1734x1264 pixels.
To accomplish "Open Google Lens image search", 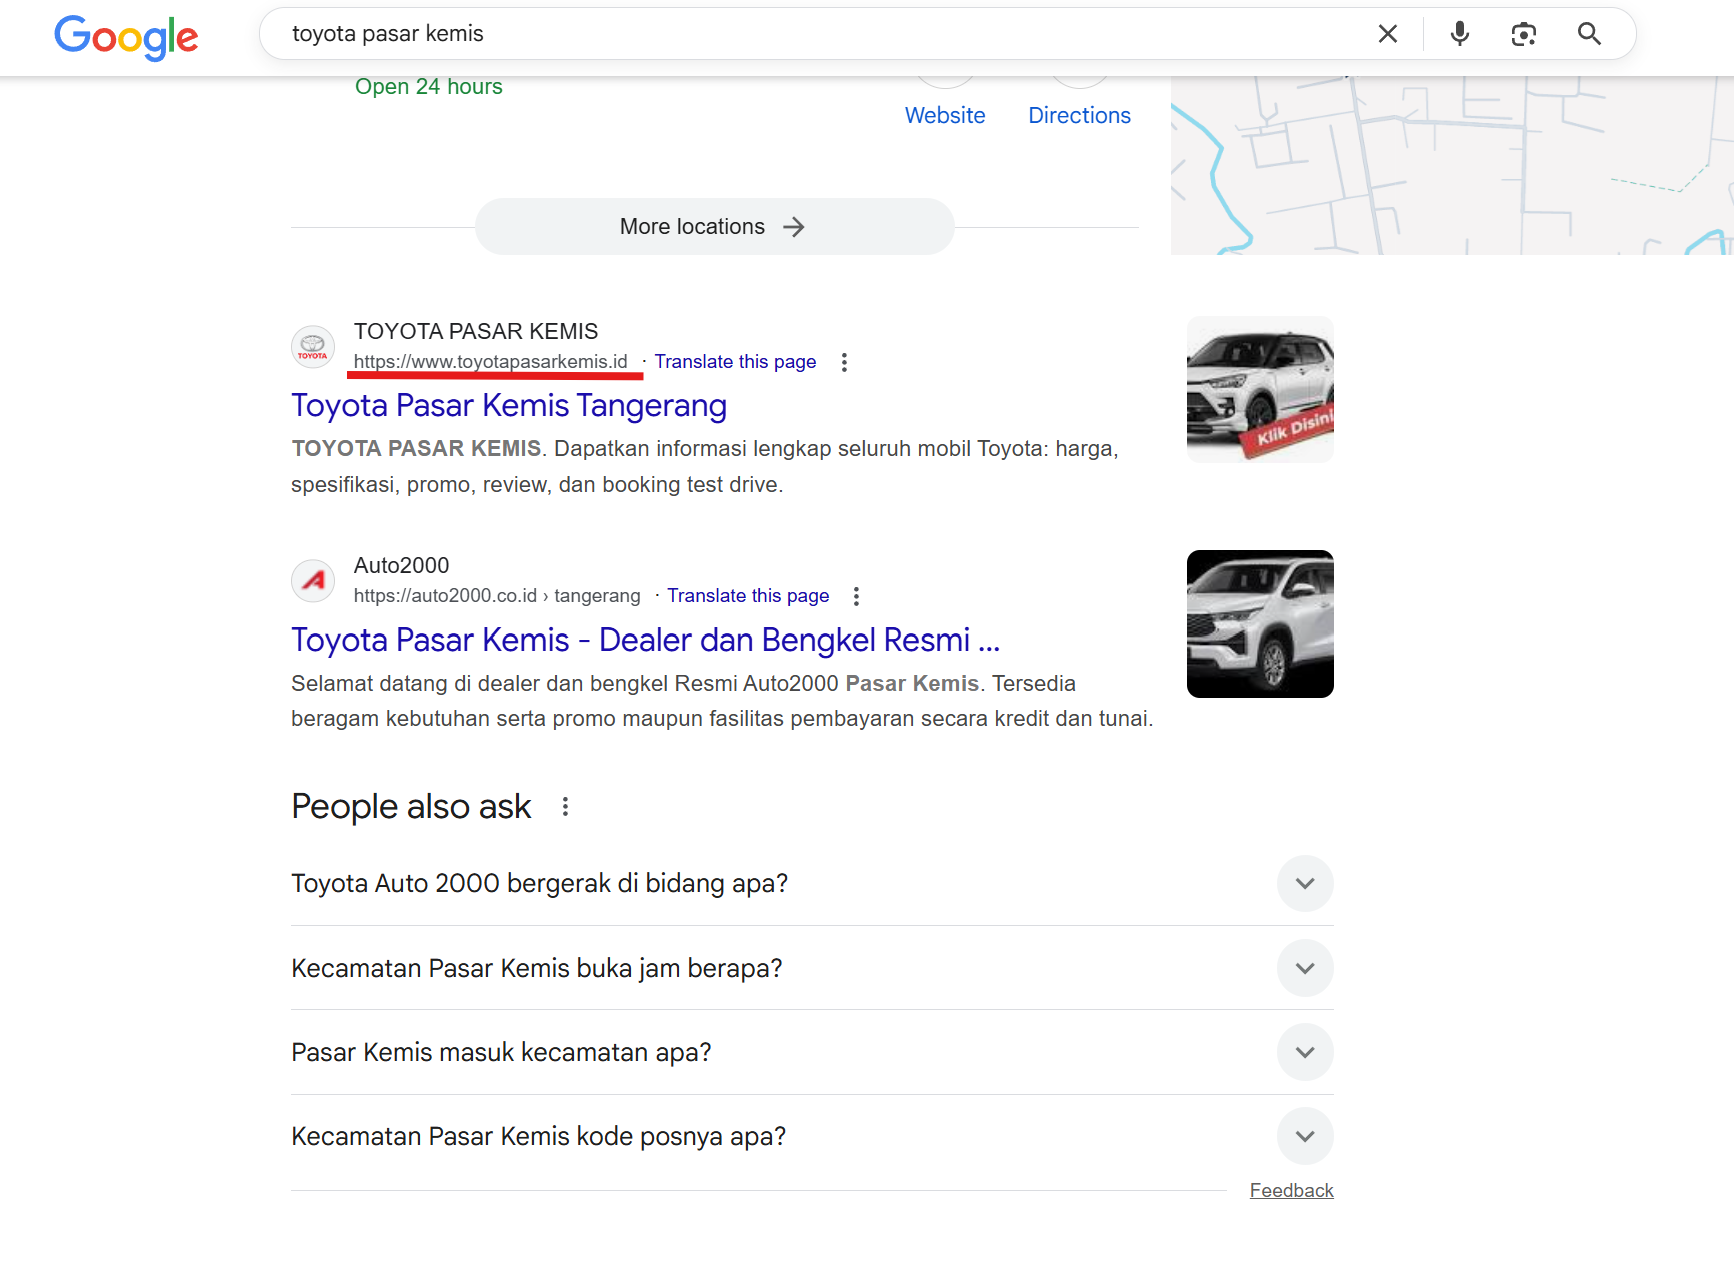I will pyautogui.click(x=1524, y=33).
